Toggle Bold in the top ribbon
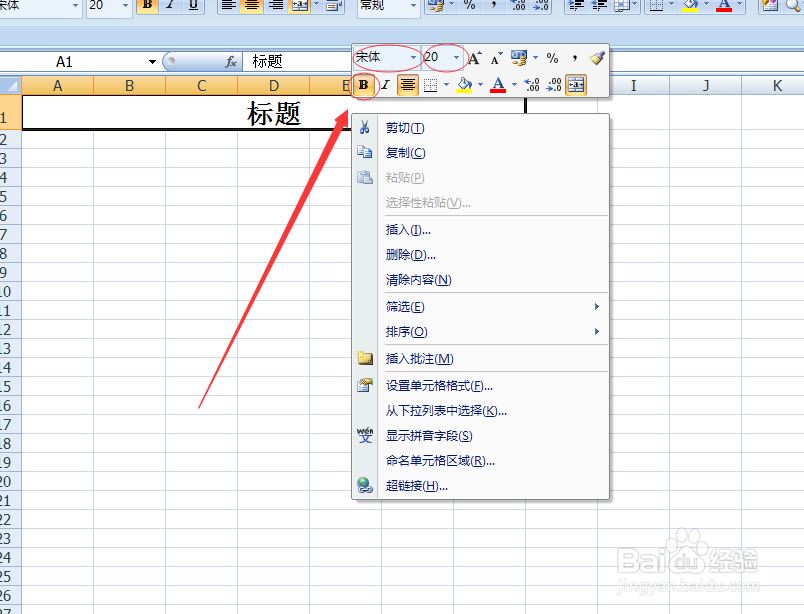The image size is (804, 614). pyautogui.click(x=145, y=8)
